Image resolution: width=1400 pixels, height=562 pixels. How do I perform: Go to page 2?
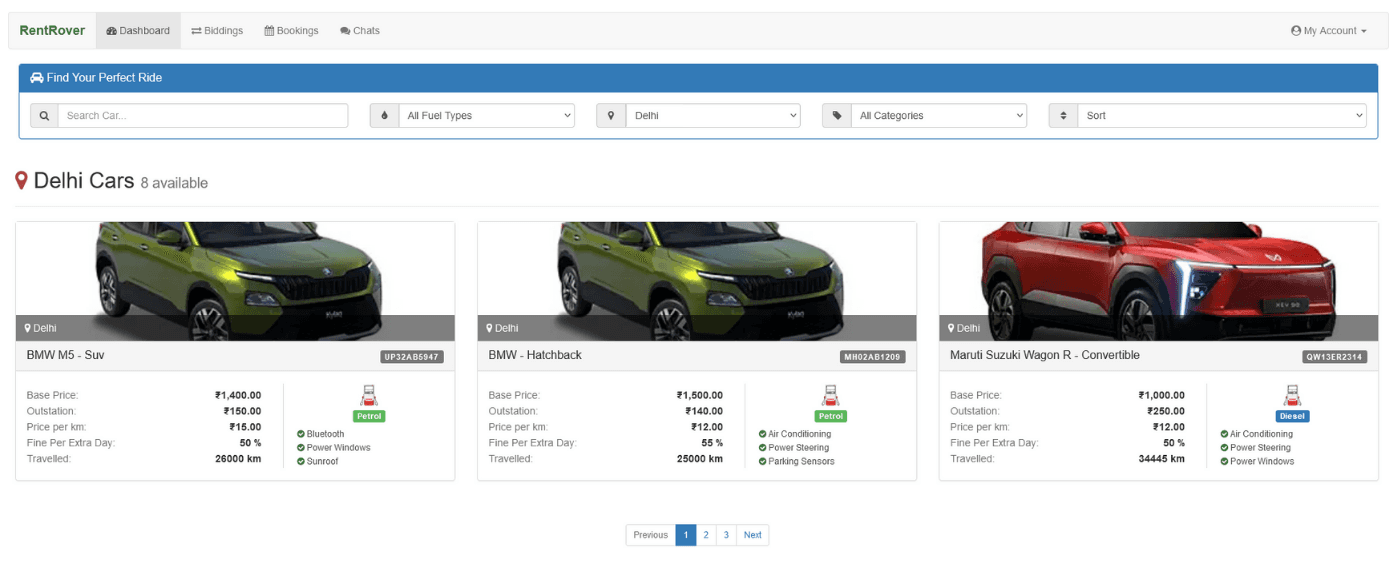706,535
